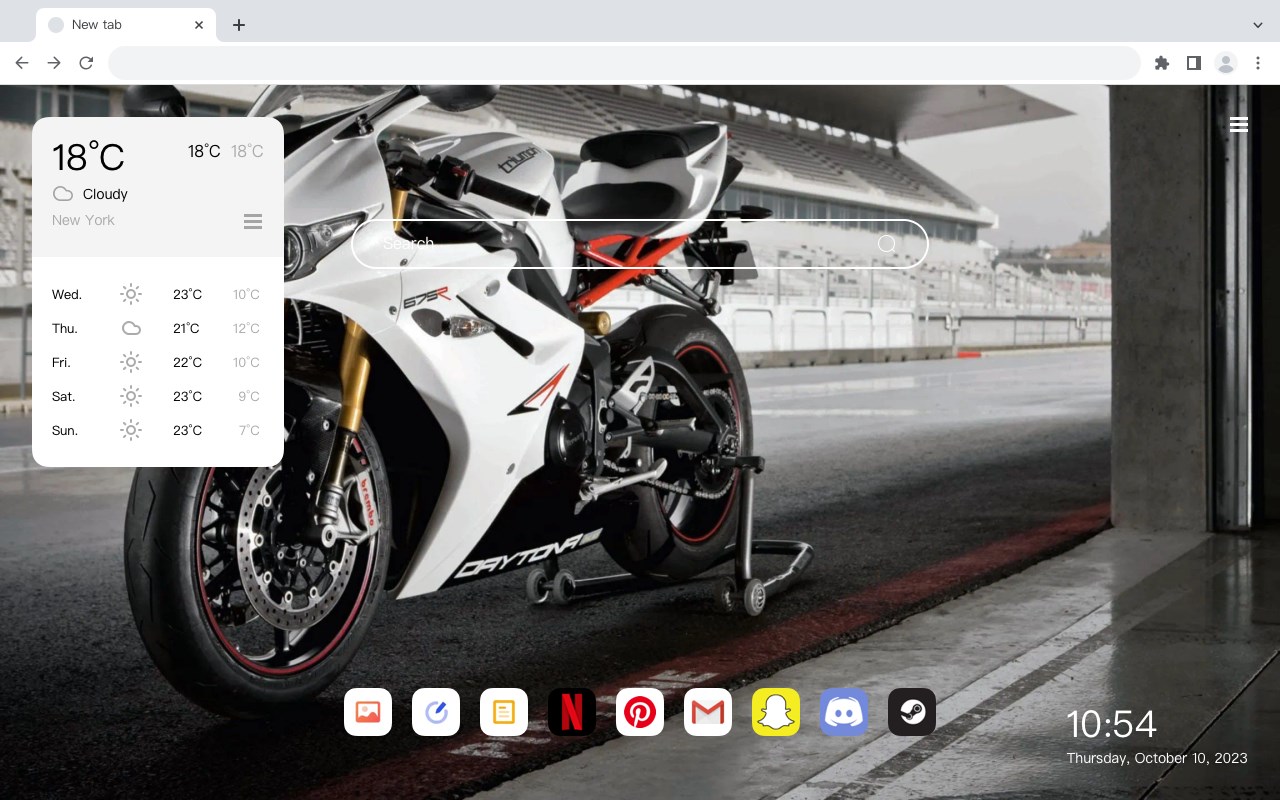Click Saturday's sunny weather icon

131,396
